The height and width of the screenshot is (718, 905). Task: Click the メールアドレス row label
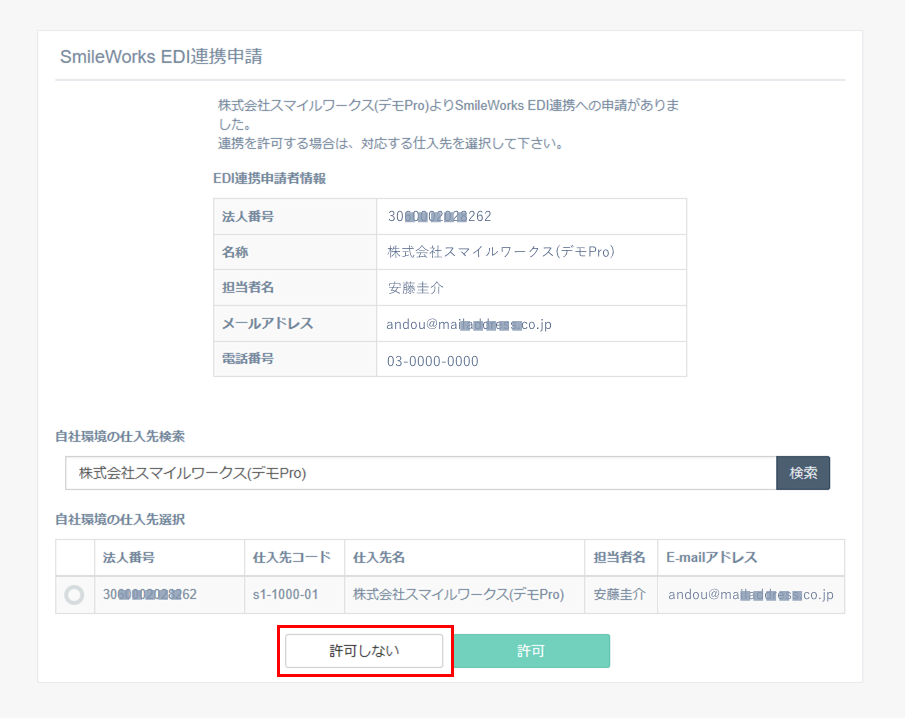[x=268, y=323]
